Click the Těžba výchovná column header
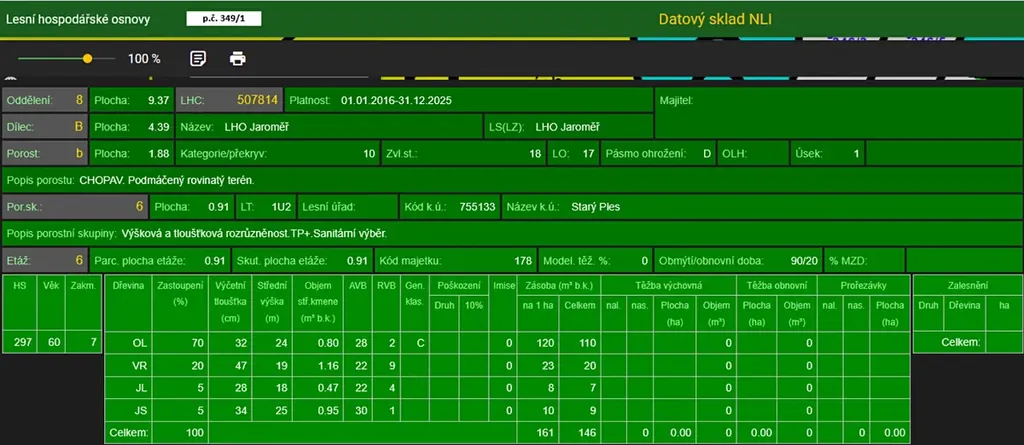1024x445 pixels. pyautogui.click(x=667, y=285)
